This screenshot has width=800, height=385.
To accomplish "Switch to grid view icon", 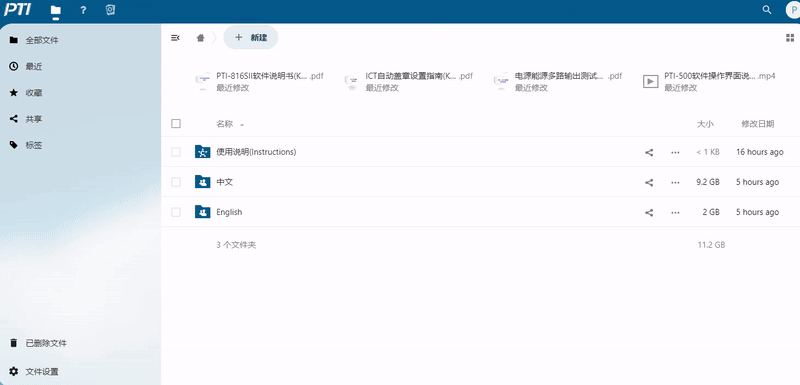I will pos(790,38).
